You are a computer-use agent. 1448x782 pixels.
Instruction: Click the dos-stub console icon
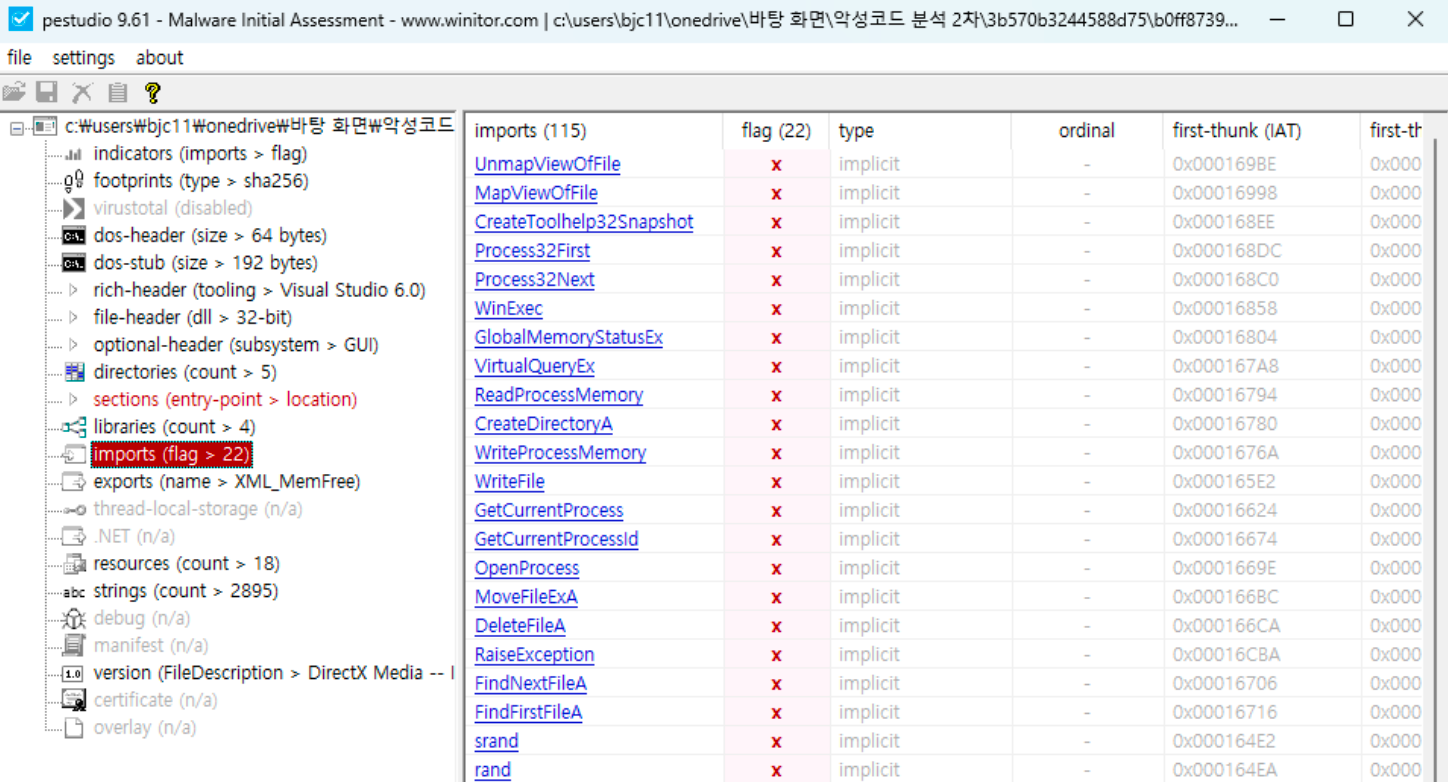click(x=74, y=263)
